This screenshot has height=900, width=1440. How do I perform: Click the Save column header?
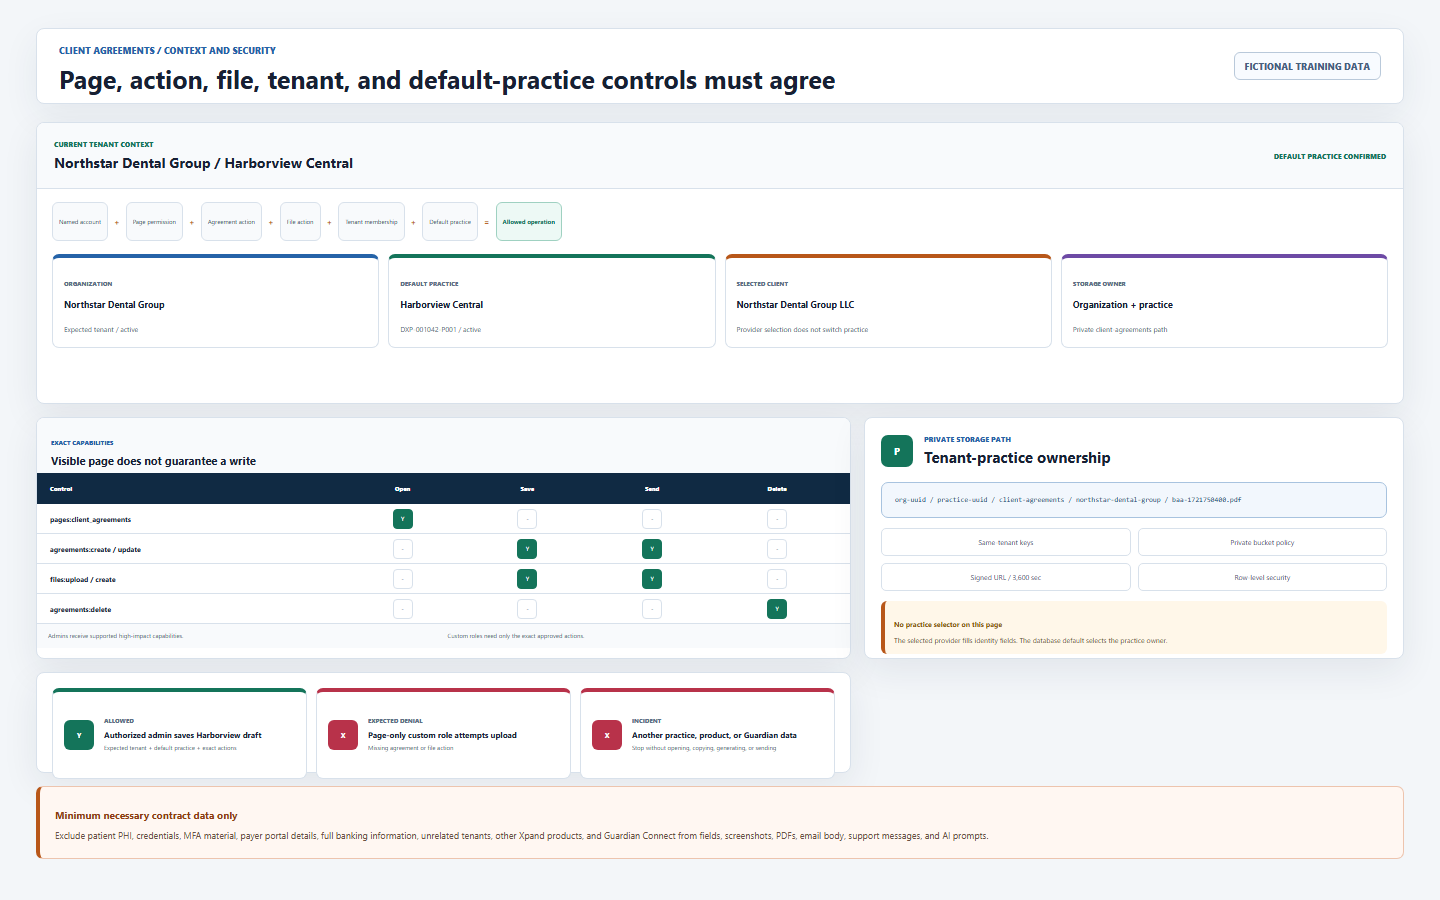[527, 489]
